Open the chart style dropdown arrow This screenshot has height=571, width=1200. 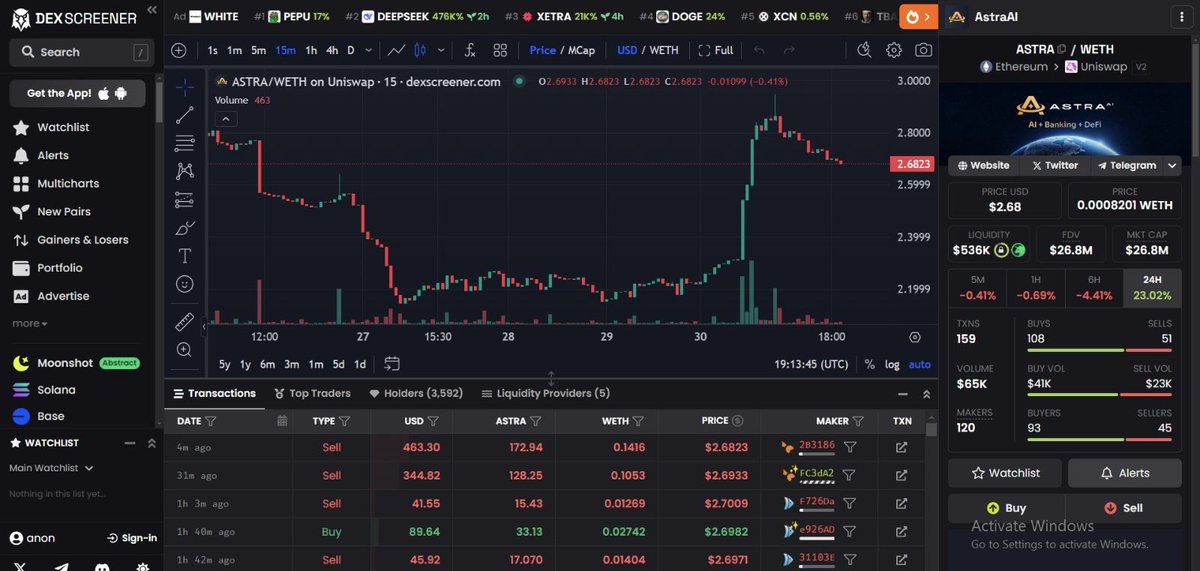point(442,50)
